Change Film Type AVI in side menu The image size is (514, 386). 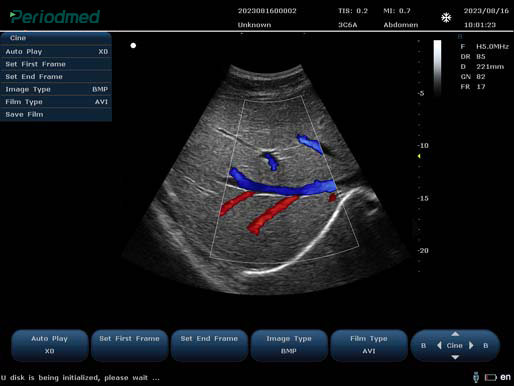tap(56, 102)
